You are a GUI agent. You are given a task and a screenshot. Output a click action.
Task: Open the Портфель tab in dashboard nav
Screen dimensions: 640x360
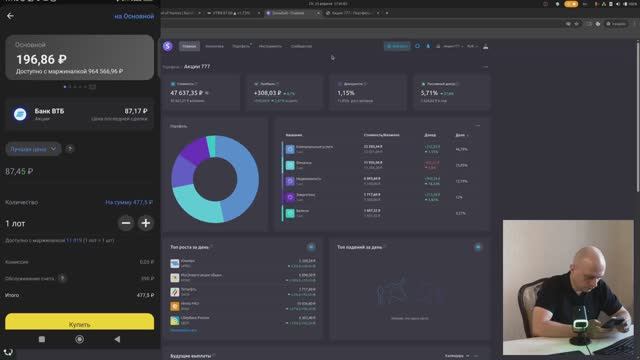[x=241, y=47]
